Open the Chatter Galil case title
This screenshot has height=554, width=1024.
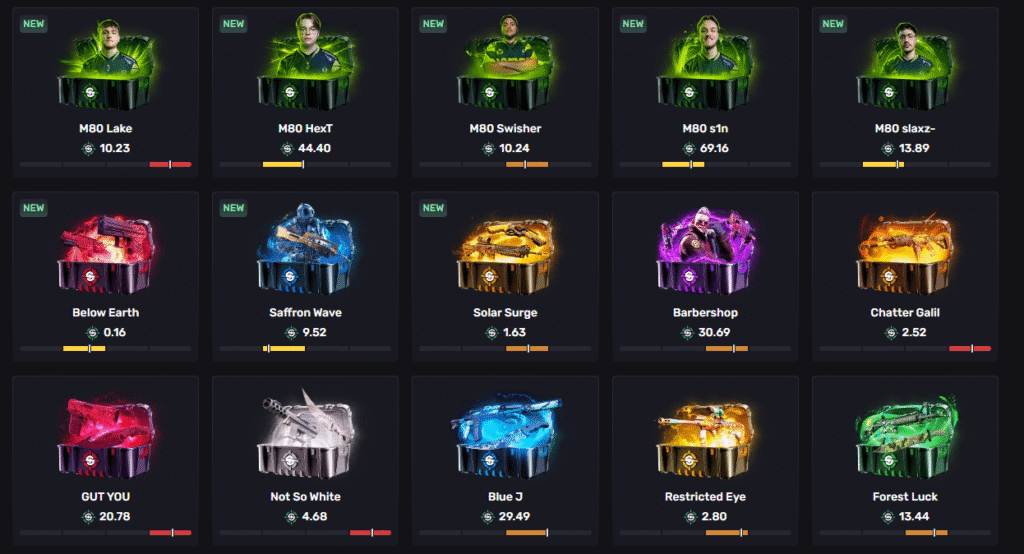click(x=905, y=312)
